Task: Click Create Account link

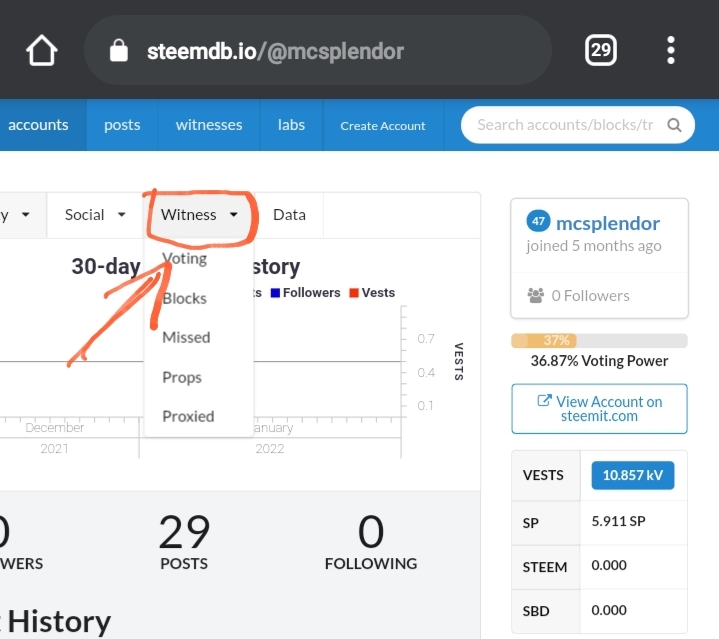Action: pyautogui.click(x=383, y=126)
